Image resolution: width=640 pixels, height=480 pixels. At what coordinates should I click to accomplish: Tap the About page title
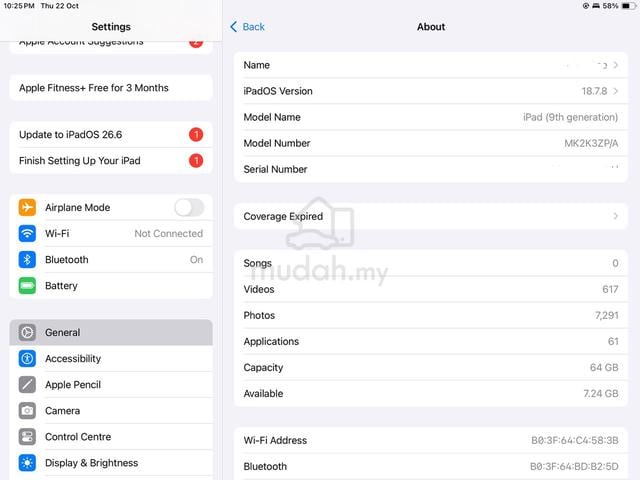click(431, 27)
